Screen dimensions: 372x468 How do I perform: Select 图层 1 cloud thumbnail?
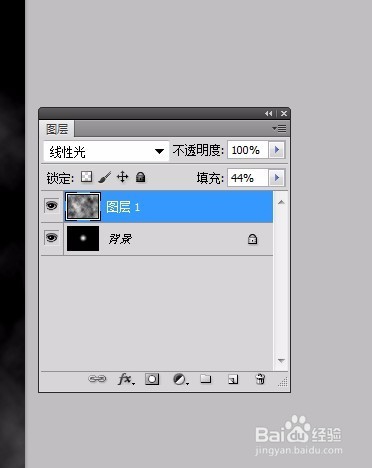(83, 207)
